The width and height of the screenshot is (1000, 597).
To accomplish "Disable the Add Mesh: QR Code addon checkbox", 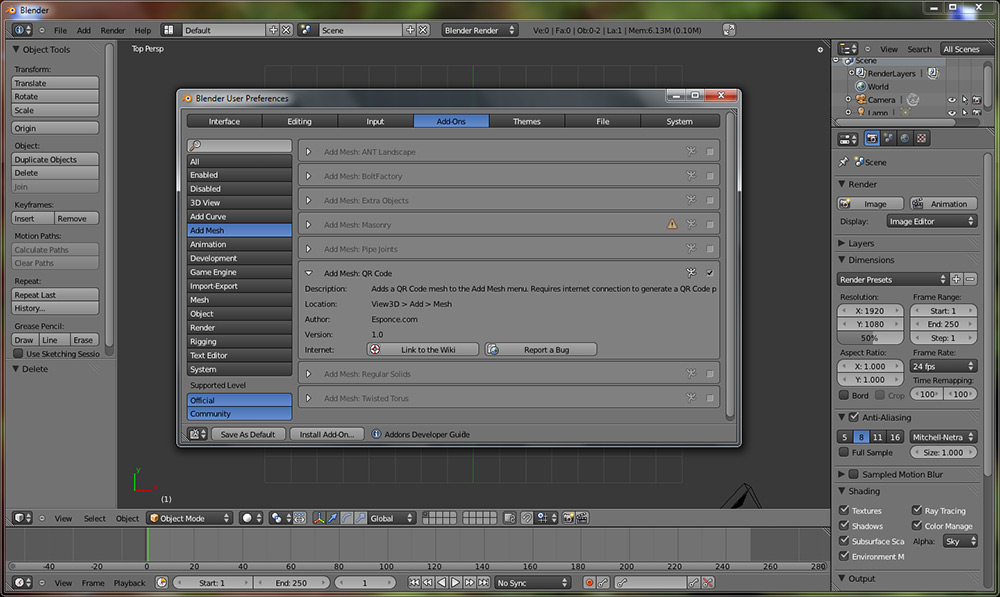I will point(710,273).
